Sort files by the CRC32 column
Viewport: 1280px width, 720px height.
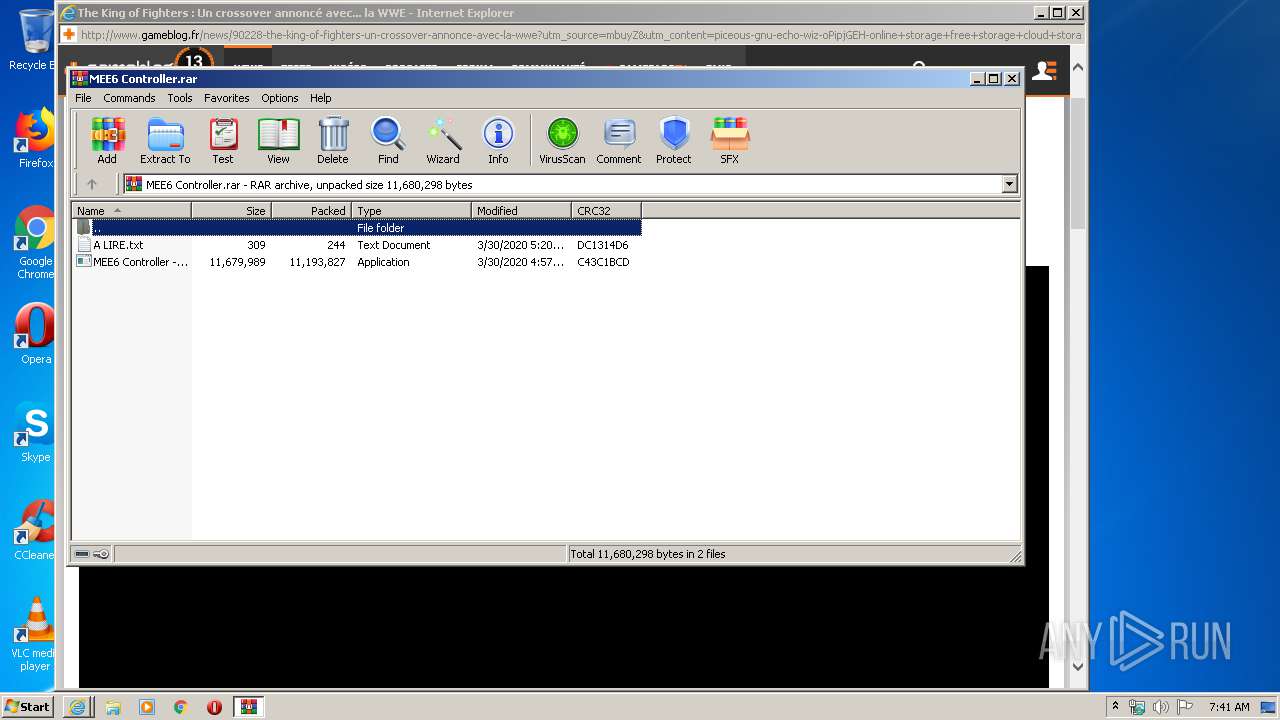point(606,211)
